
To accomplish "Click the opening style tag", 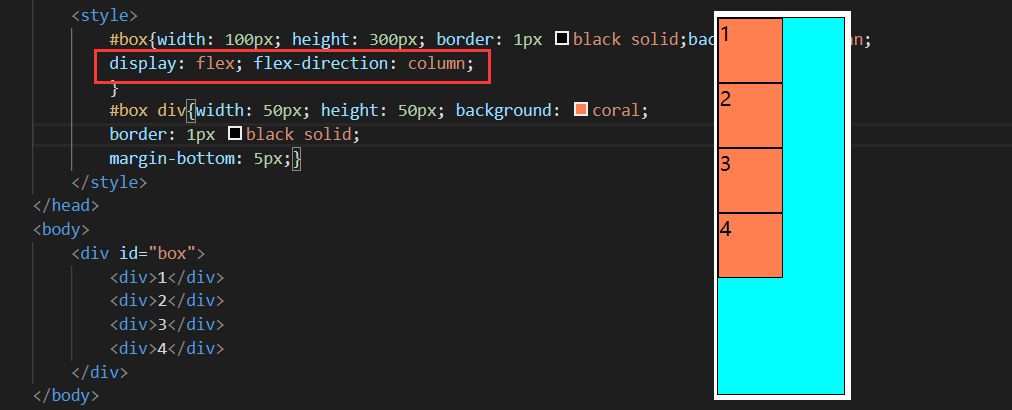I will click(x=105, y=17).
